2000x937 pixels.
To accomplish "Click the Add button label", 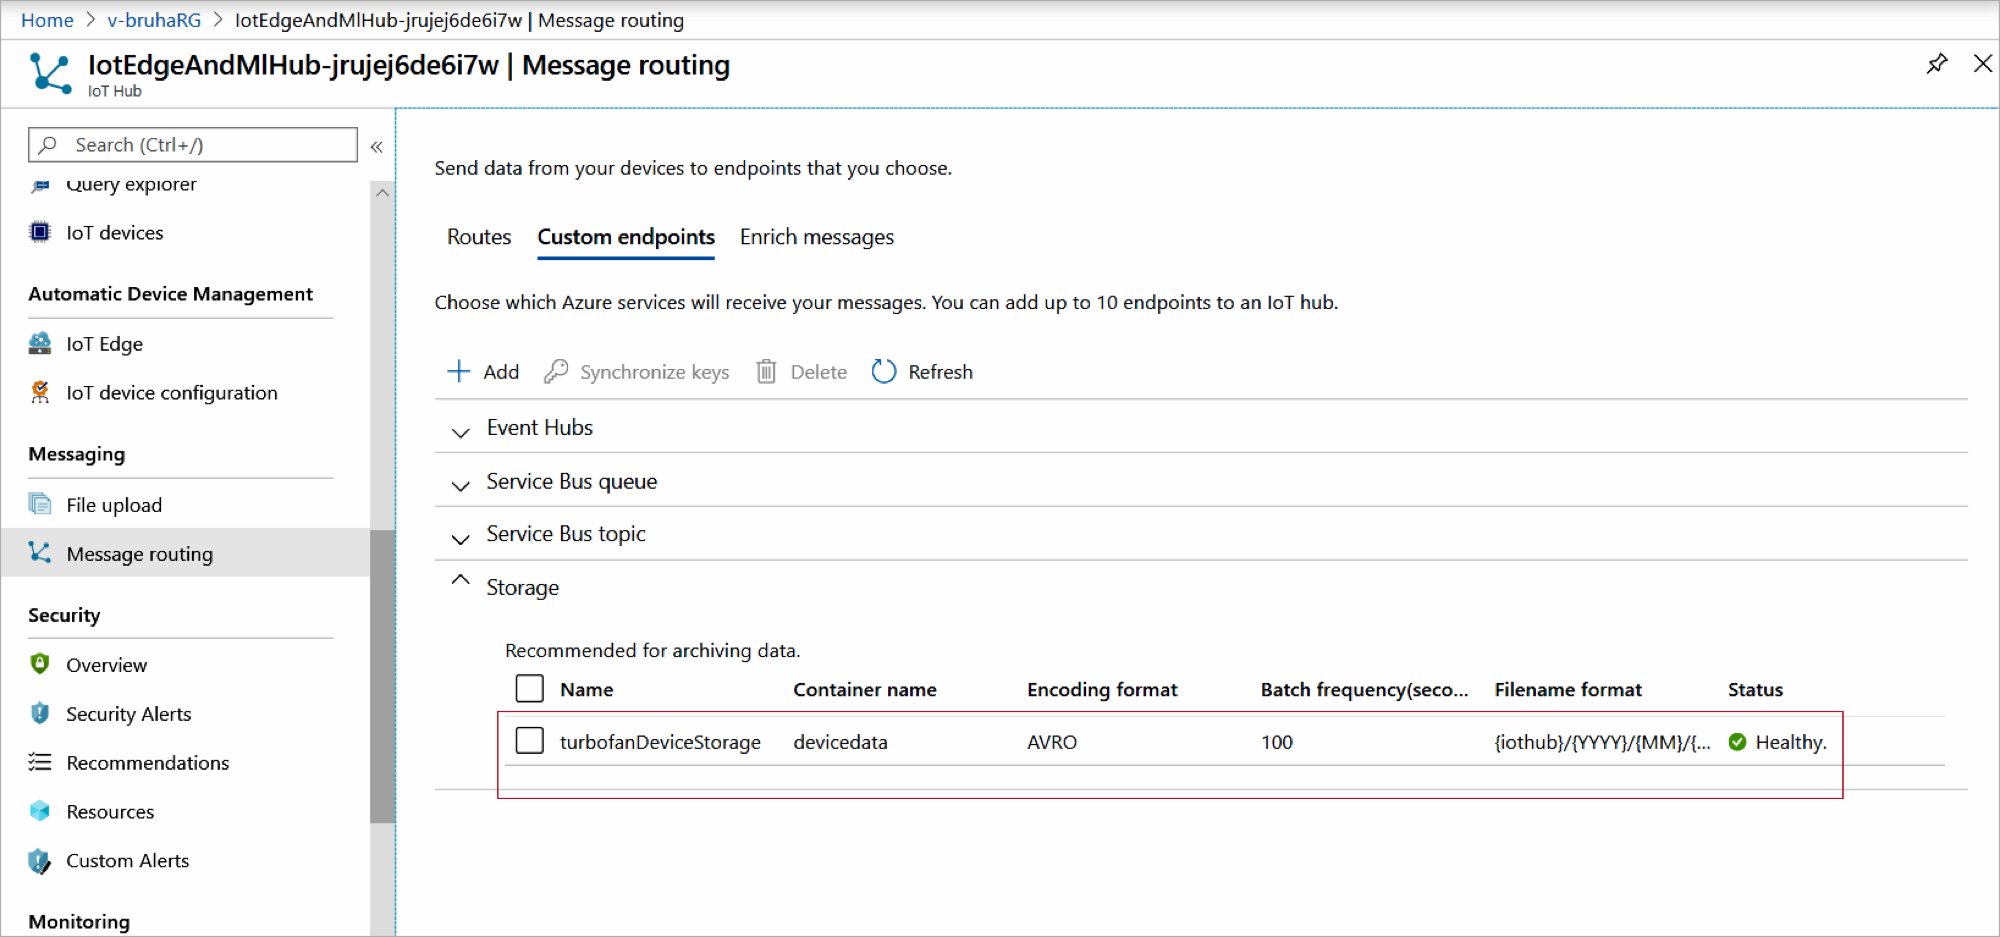I will tap(501, 372).
